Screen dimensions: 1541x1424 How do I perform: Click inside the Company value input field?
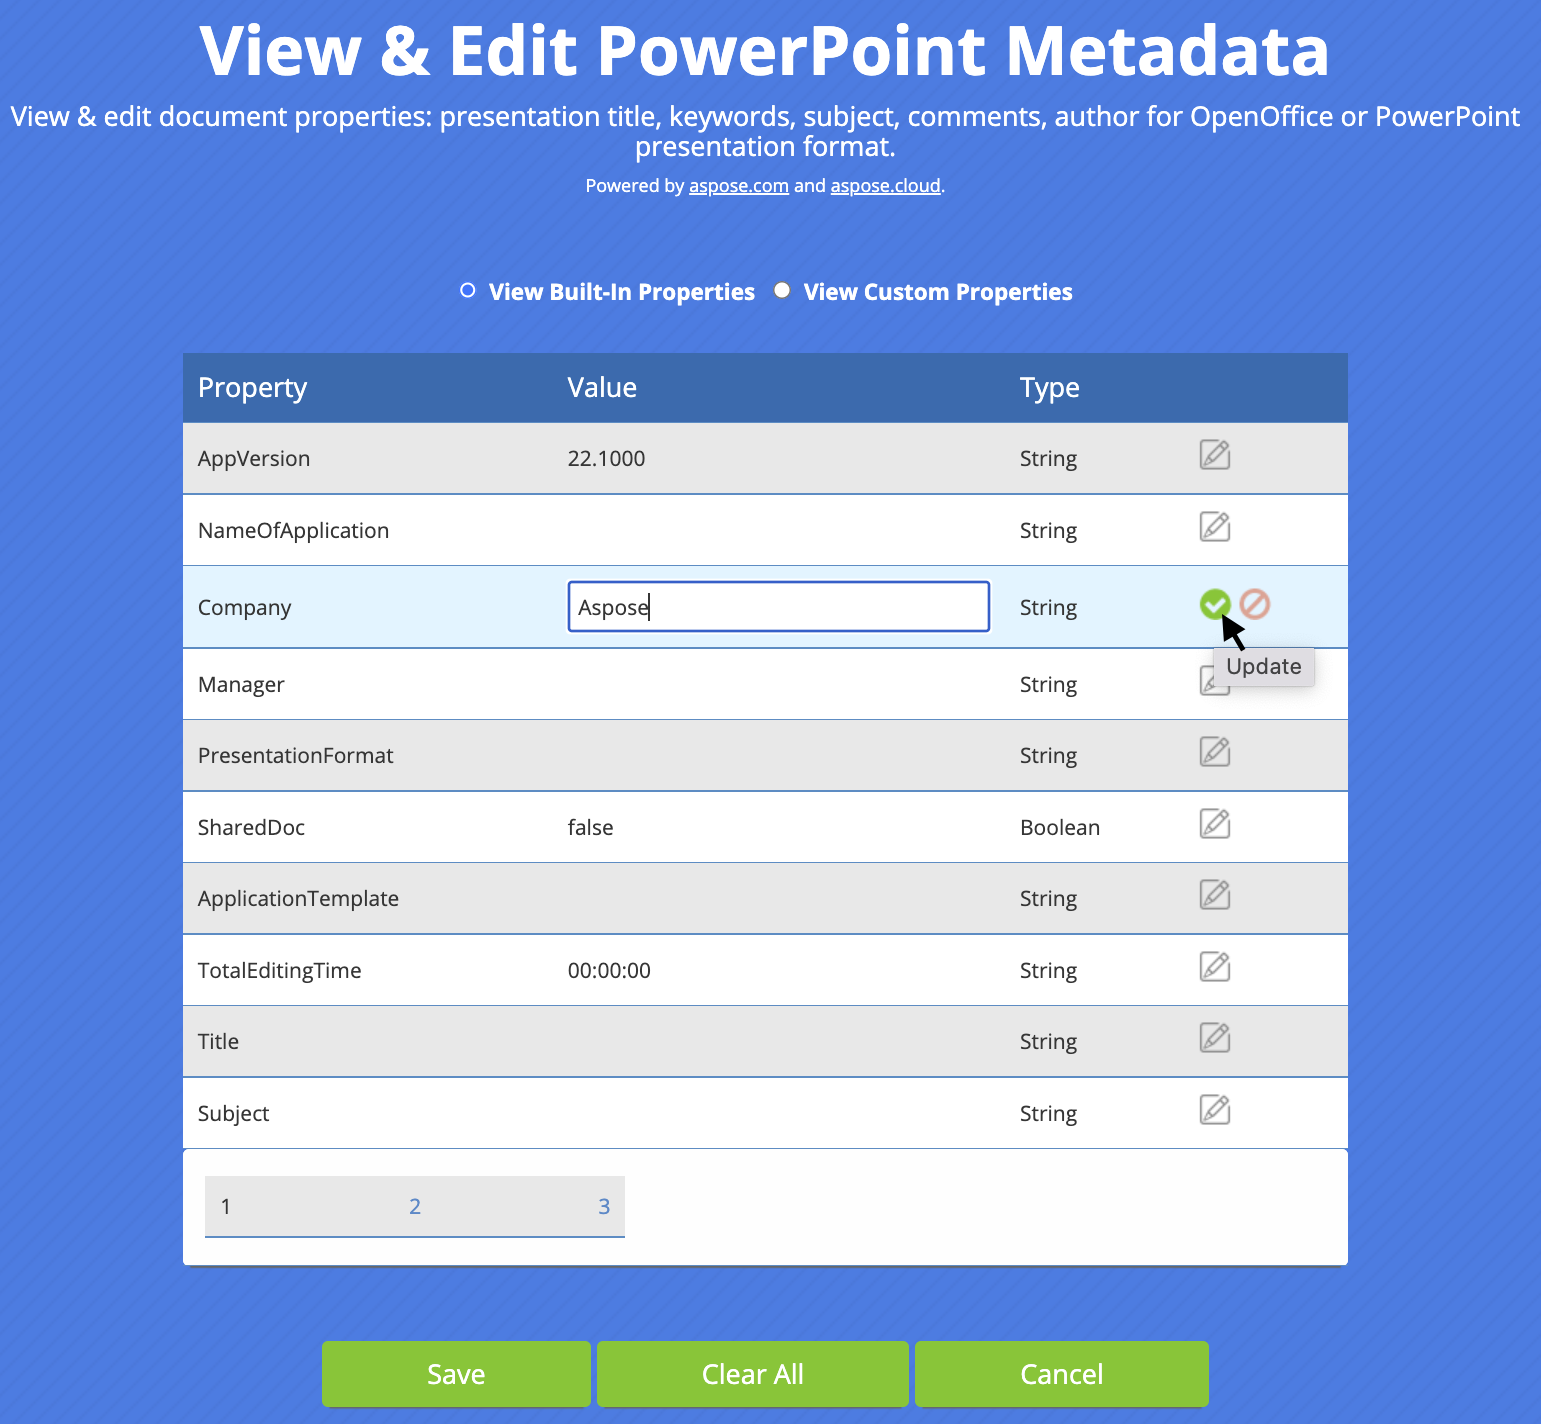point(778,606)
